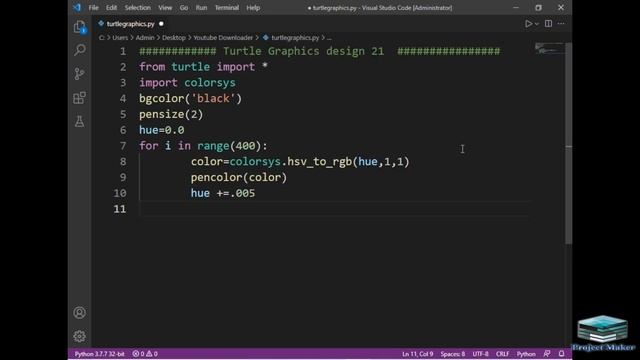Screen dimensions: 640x360
Task: Click the VS Code logo icon
Action: (77, 7)
